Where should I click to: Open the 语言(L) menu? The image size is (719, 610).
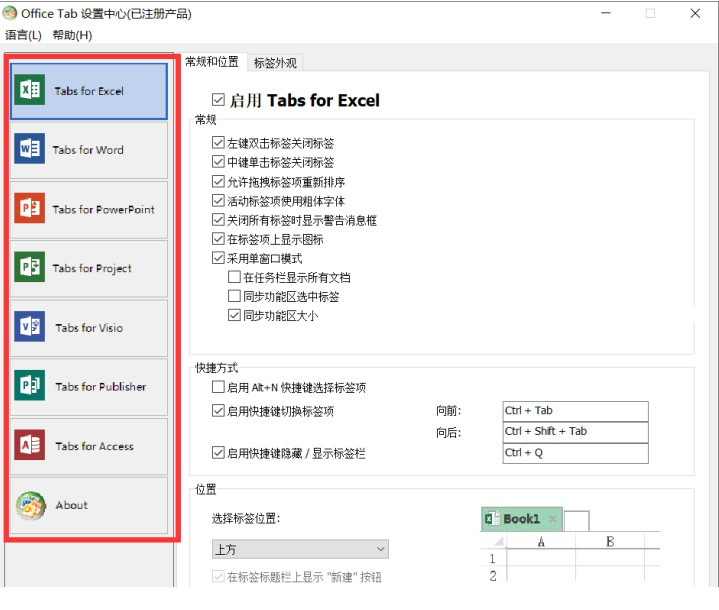pos(23,35)
